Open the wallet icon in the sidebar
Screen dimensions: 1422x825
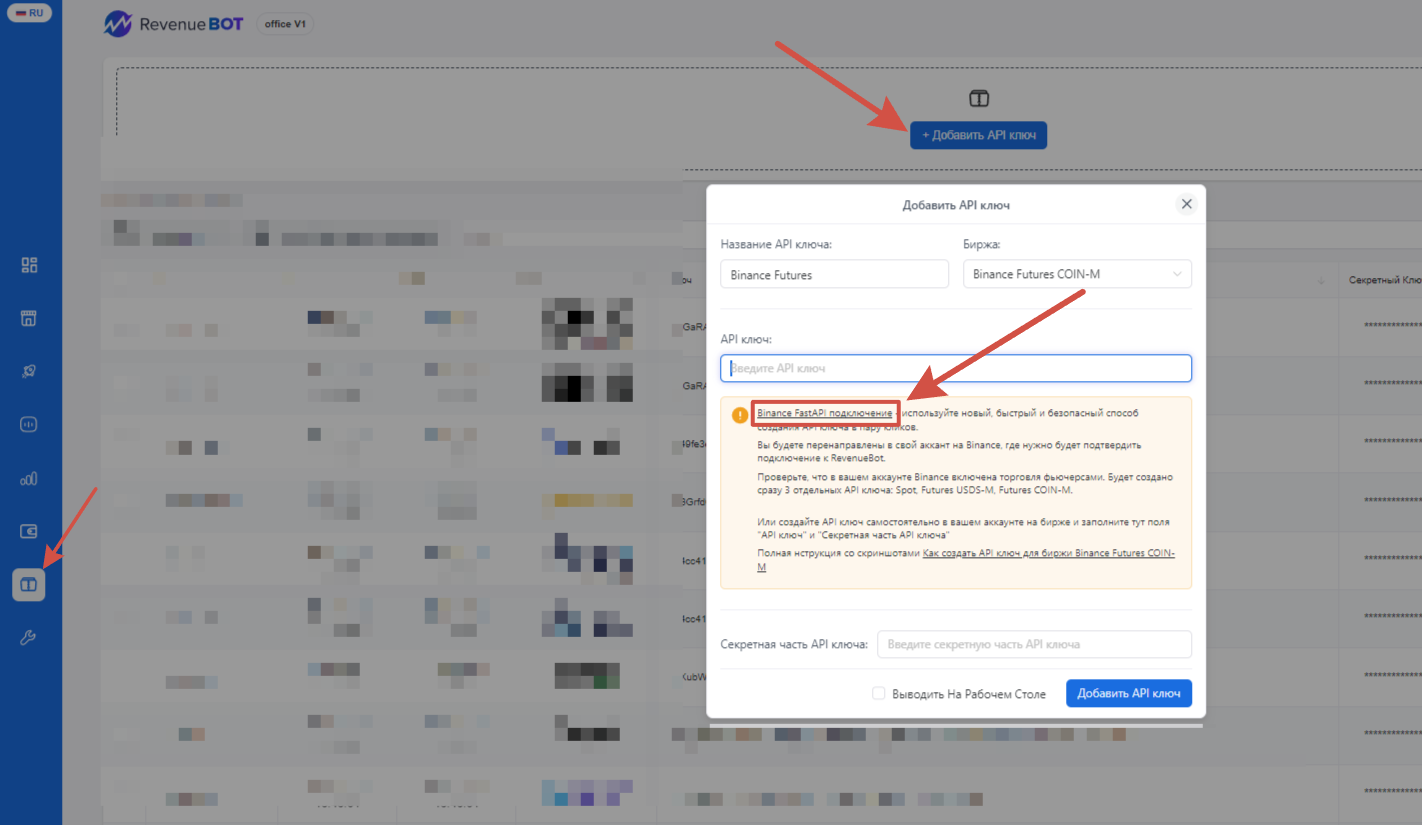coord(29,531)
